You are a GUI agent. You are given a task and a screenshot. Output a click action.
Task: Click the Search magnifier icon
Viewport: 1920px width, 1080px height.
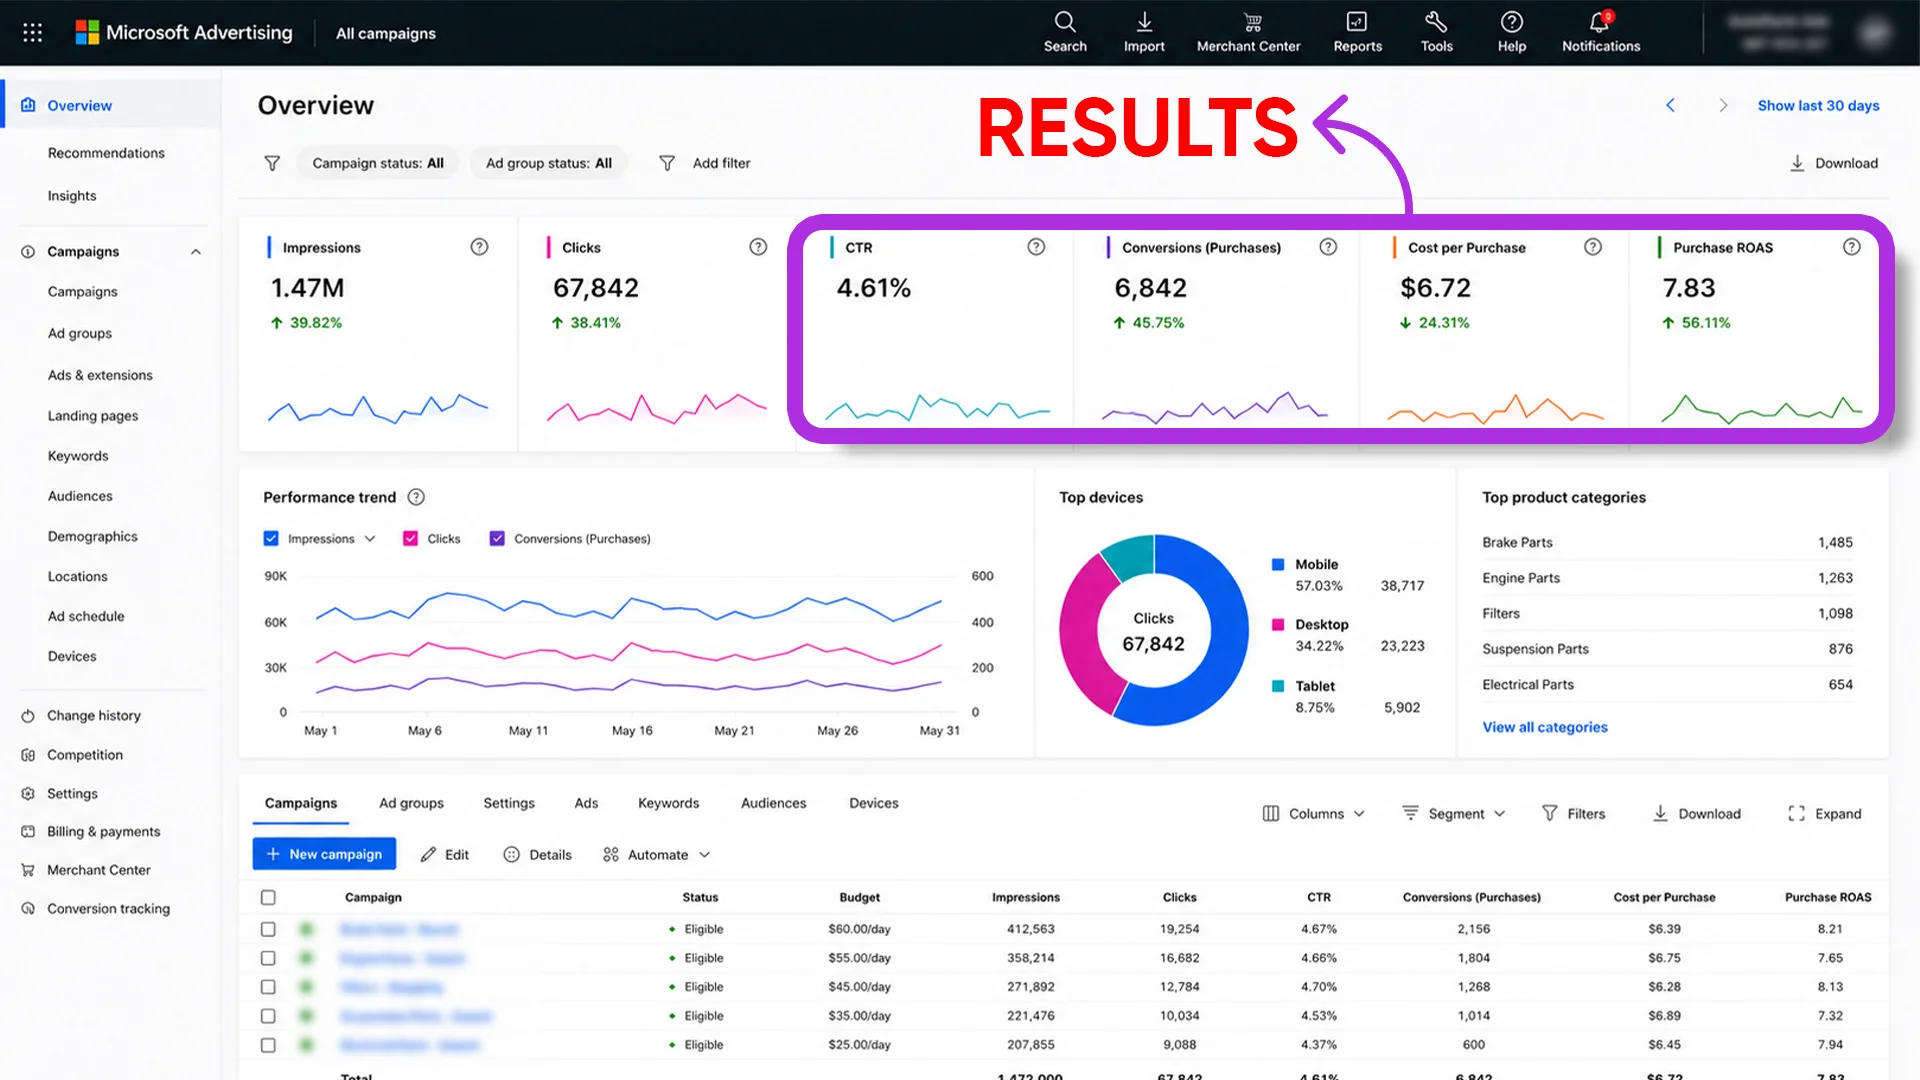click(1065, 22)
